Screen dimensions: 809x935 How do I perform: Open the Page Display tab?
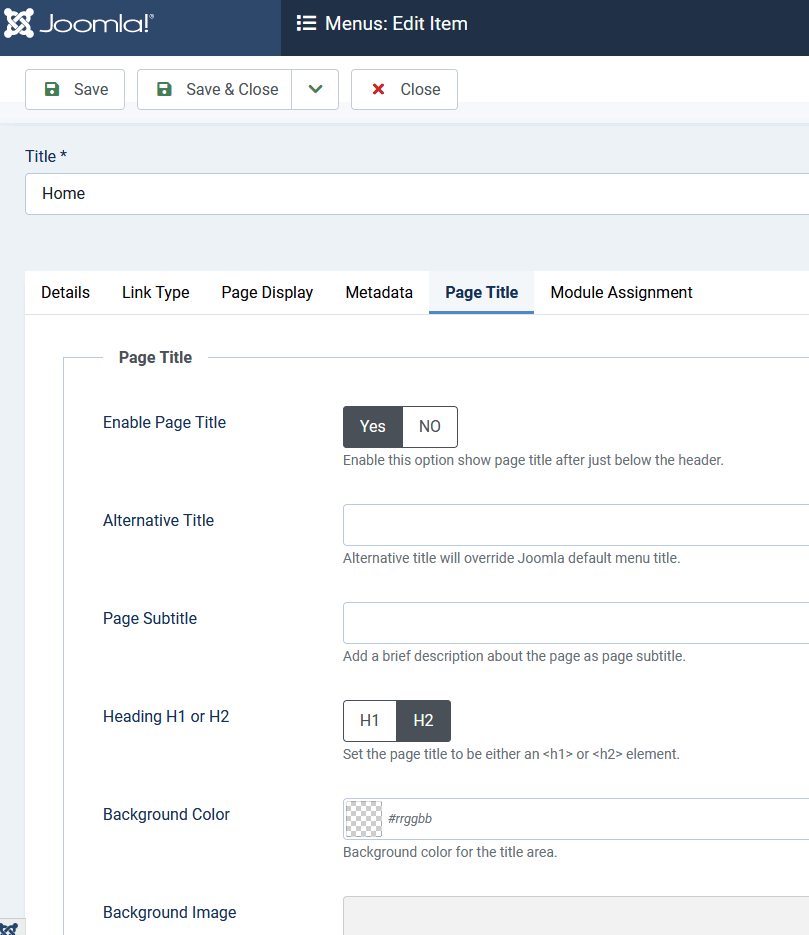click(267, 292)
